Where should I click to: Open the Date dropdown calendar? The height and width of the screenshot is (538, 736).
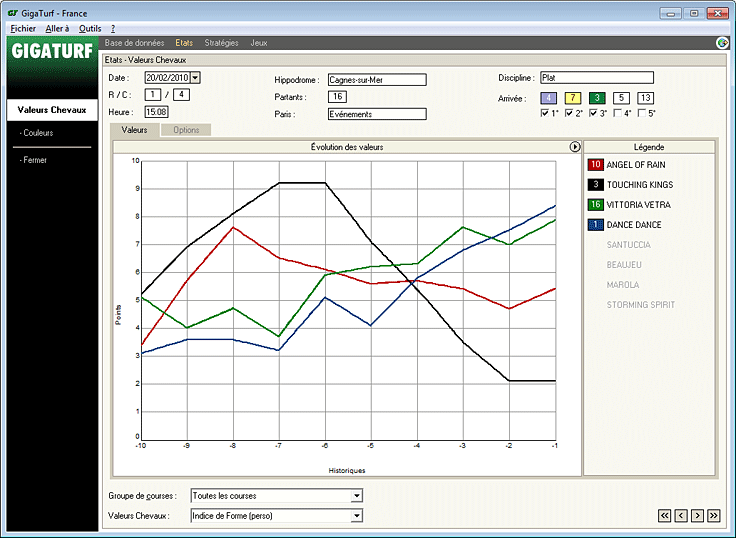click(x=195, y=77)
